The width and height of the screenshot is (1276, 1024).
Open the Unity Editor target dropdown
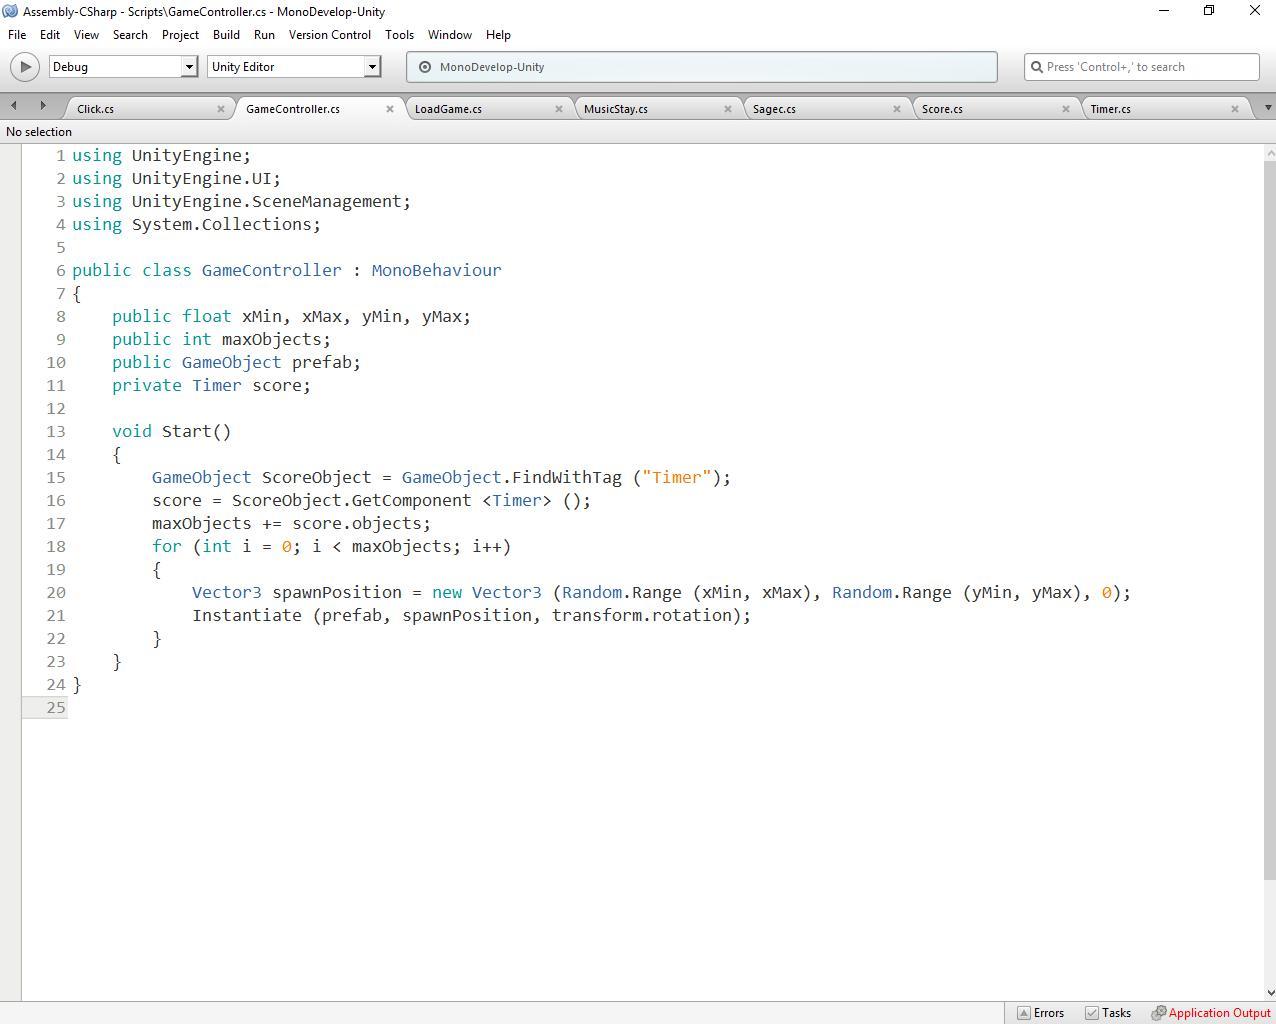tap(294, 67)
